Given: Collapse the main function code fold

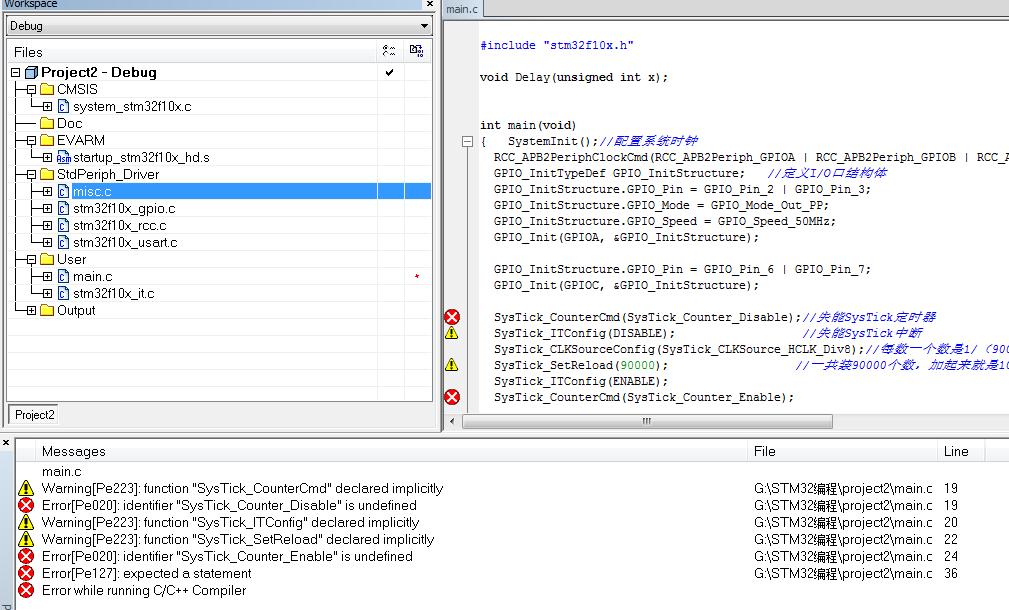Looking at the screenshot, I should click(x=468, y=142).
